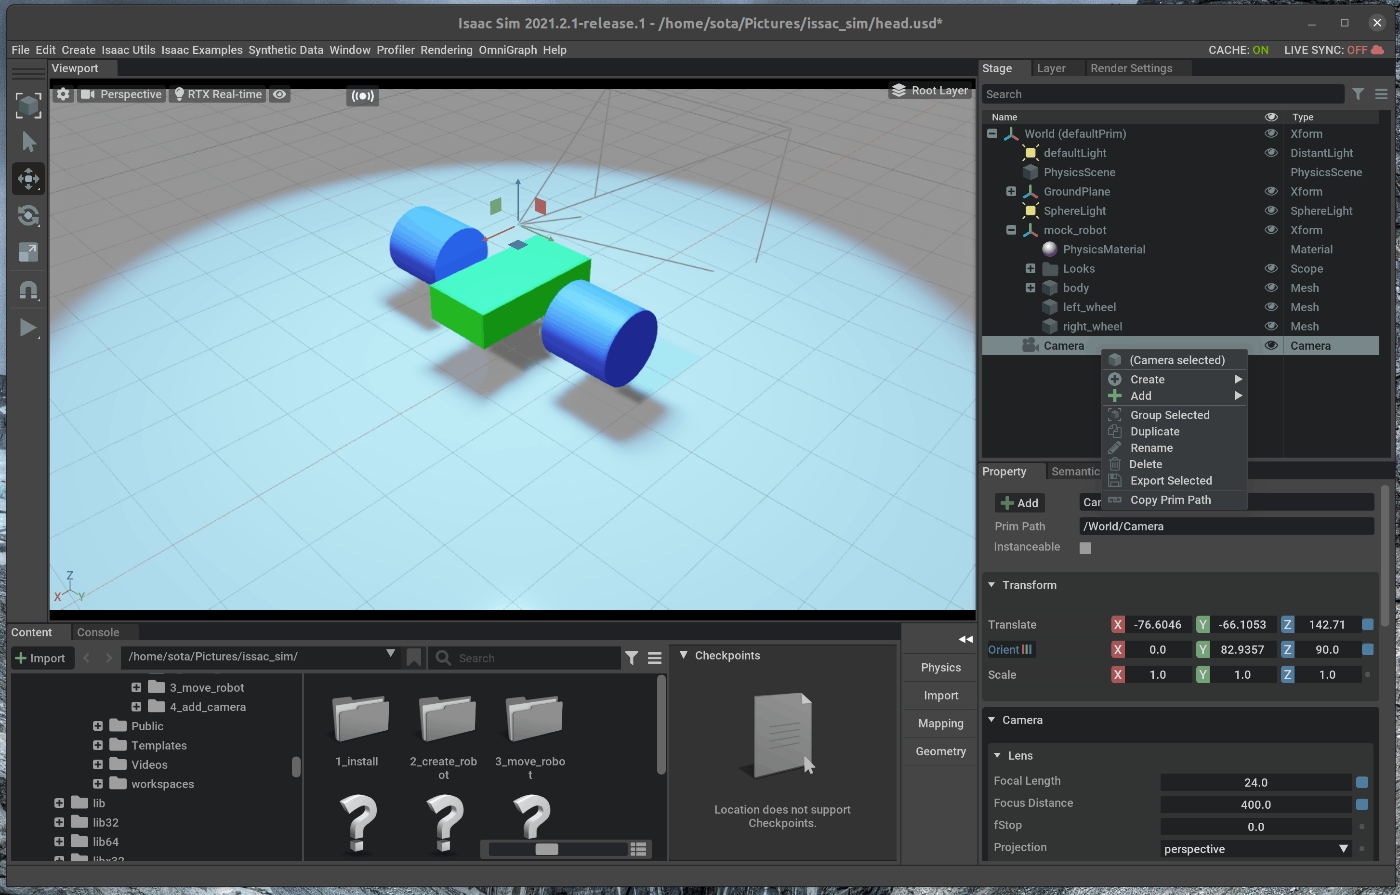Open the Add submenu in context menu
The height and width of the screenshot is (895, 1400).
pyautogui.click(x=1175, y=396)
